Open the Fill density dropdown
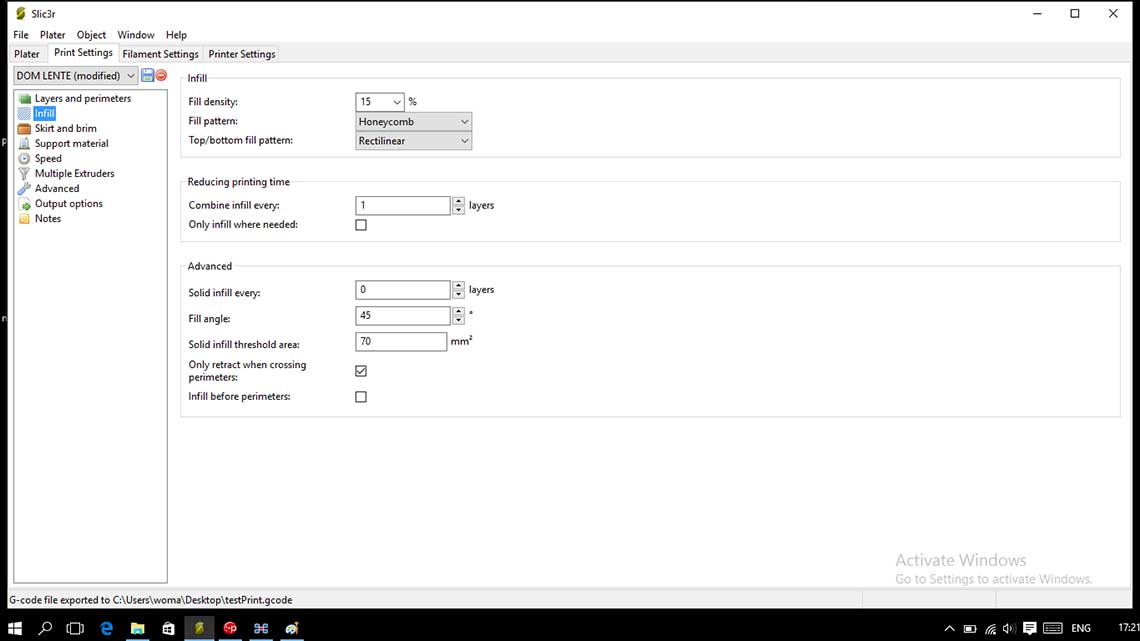 tap(397, 102)
